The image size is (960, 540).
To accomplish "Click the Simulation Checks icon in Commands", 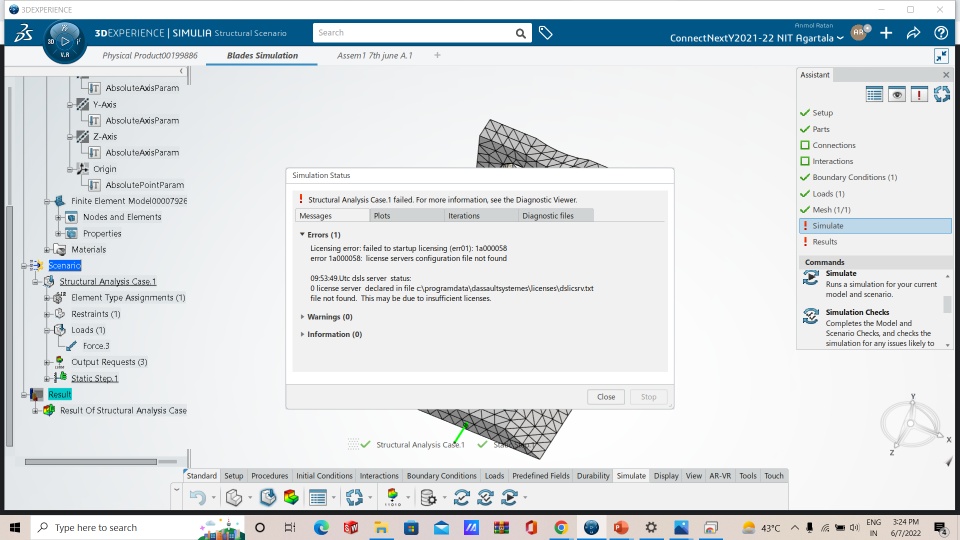I will pos(811,316).
